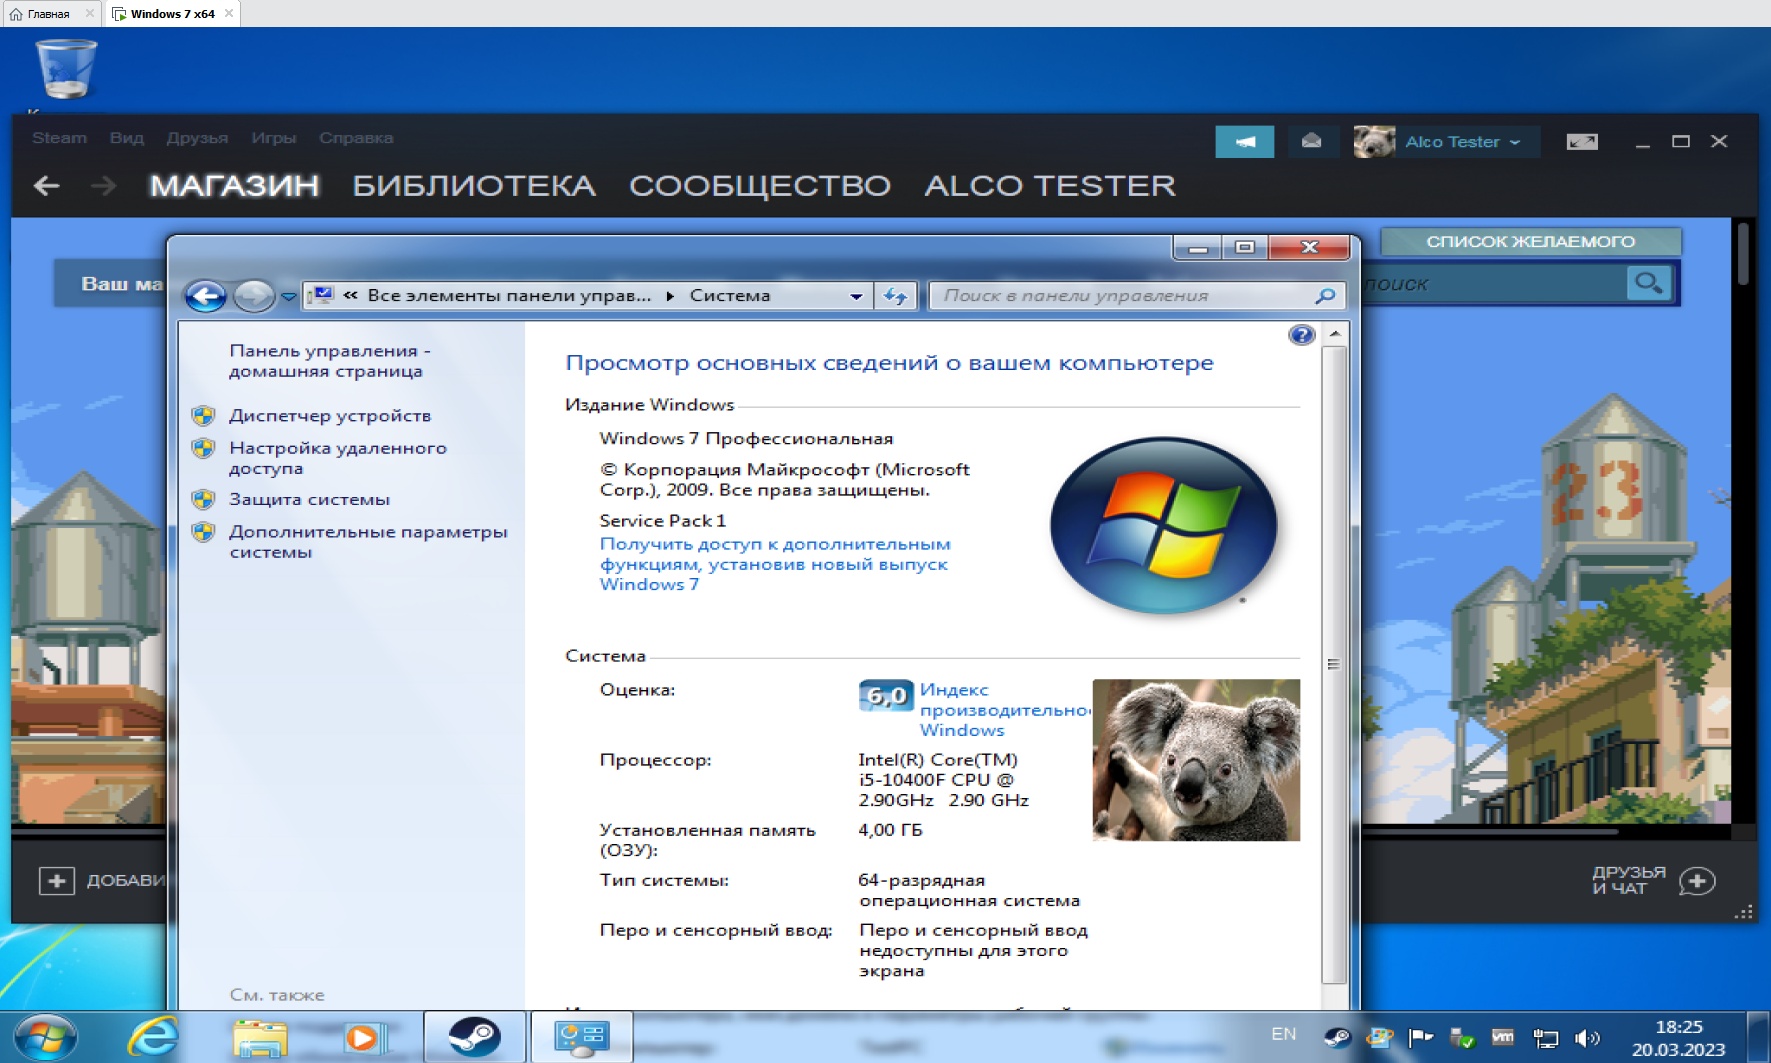Screen dimensions: 1771x1063
Task: Click the address bar computer icon
Action: tap(322, 296)
